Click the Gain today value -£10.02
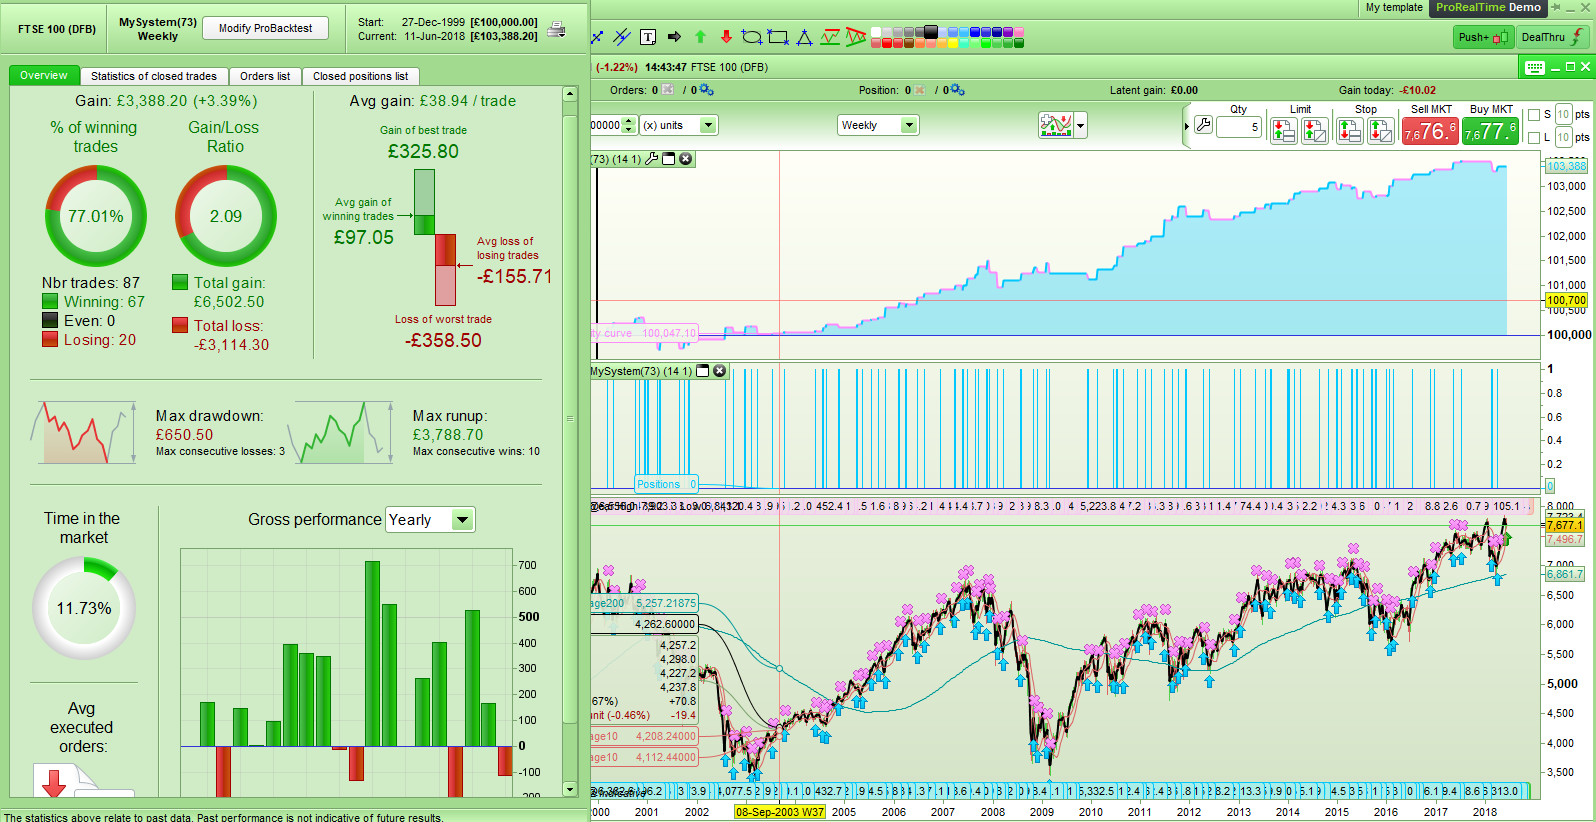Image resolution: width=1596 pixels, height=822 pixels. [1418, 90]
